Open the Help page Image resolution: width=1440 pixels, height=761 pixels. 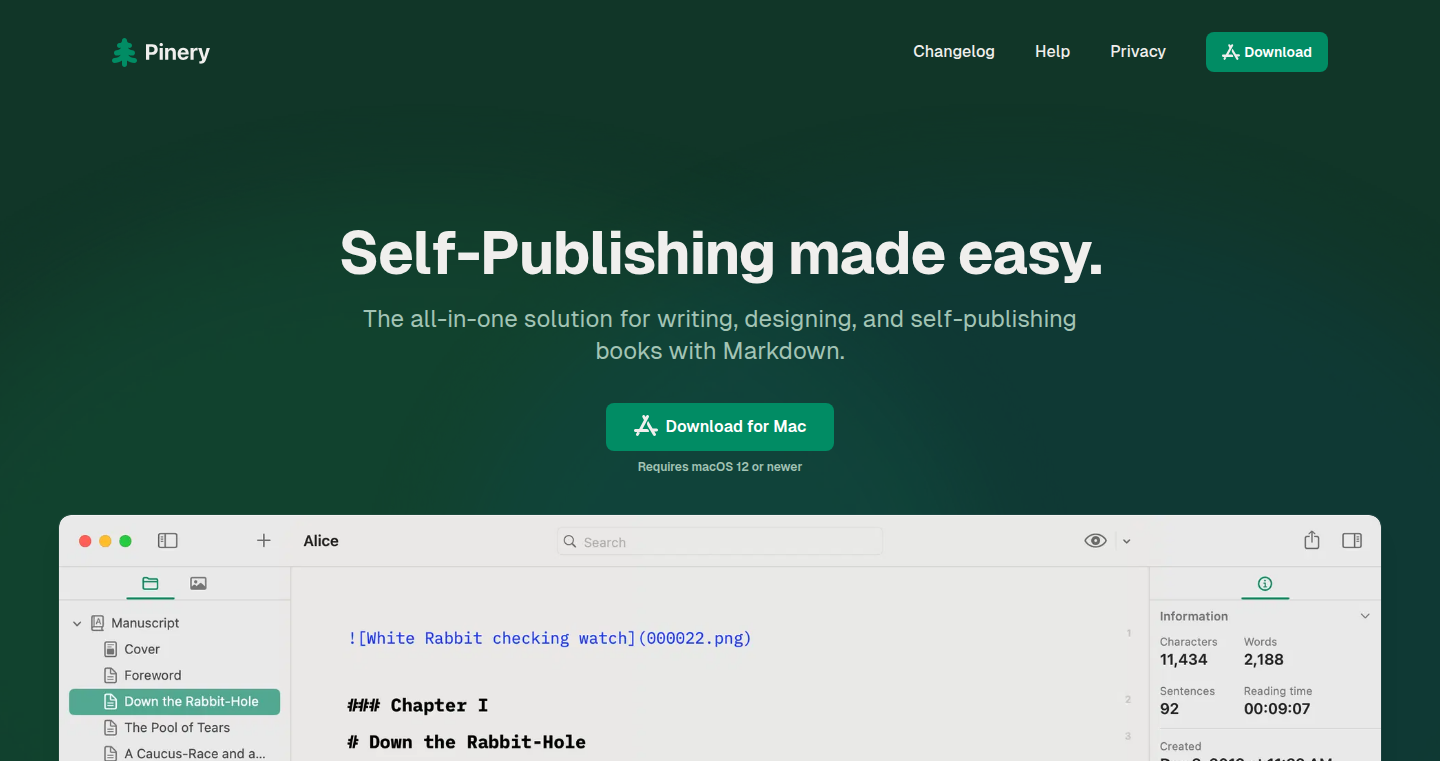tap(1052, 51)
